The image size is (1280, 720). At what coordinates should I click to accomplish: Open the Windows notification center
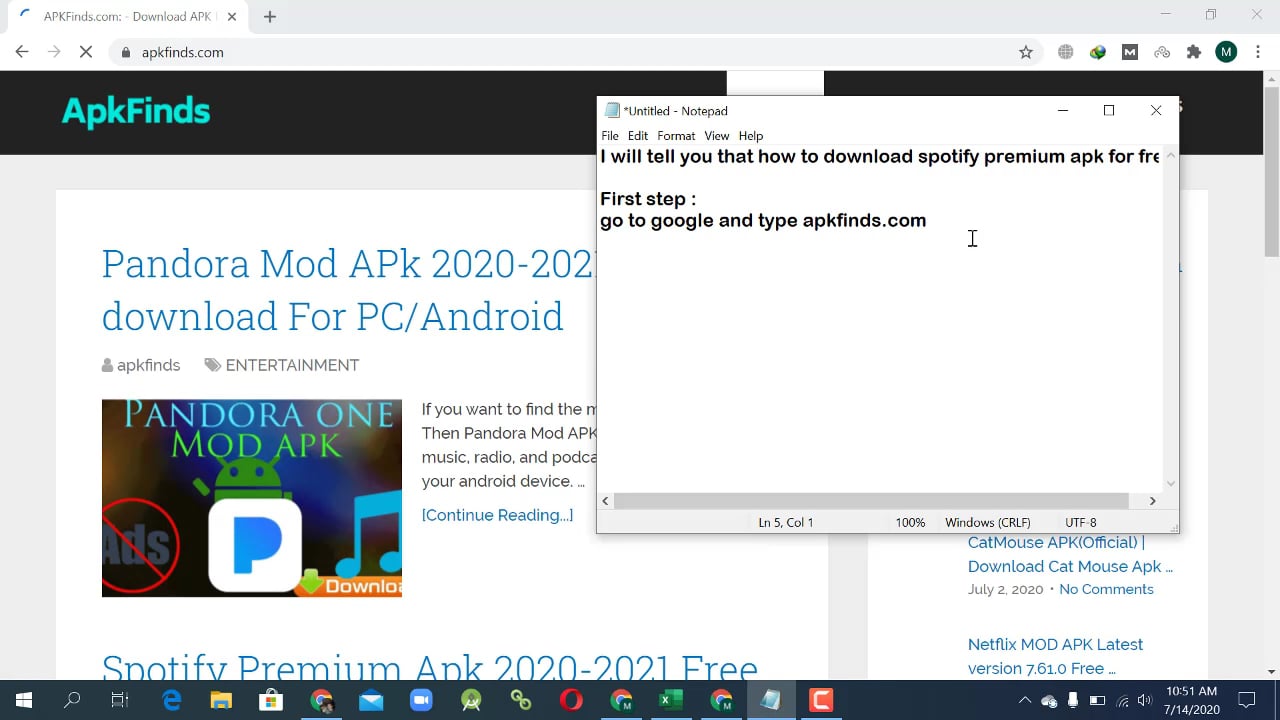coord(1247,700)
